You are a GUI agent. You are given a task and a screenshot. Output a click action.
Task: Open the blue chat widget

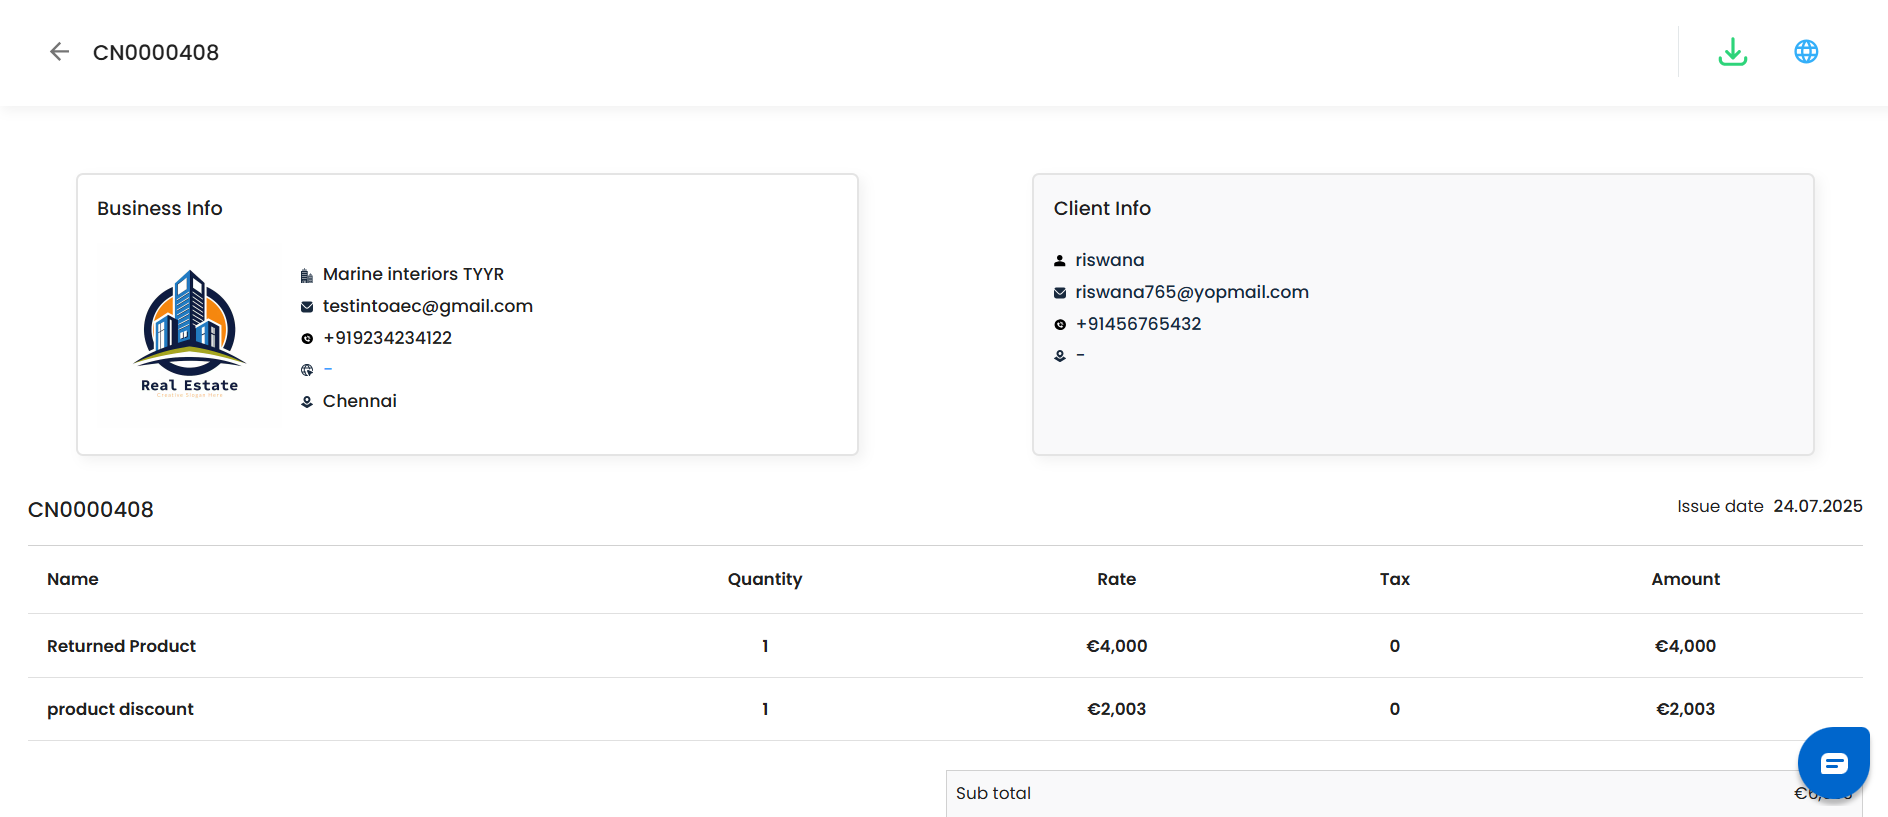coord(1833,763)
